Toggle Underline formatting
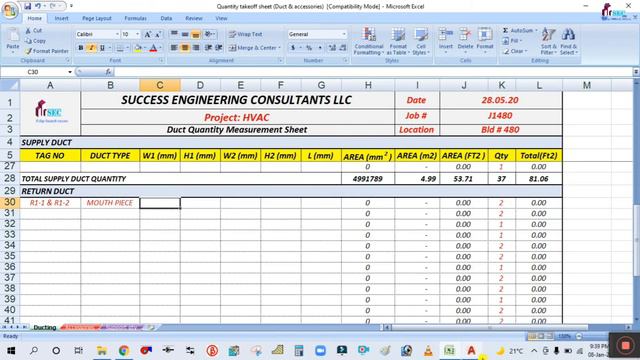Screen dimensions: 640x360 [102, 48]
